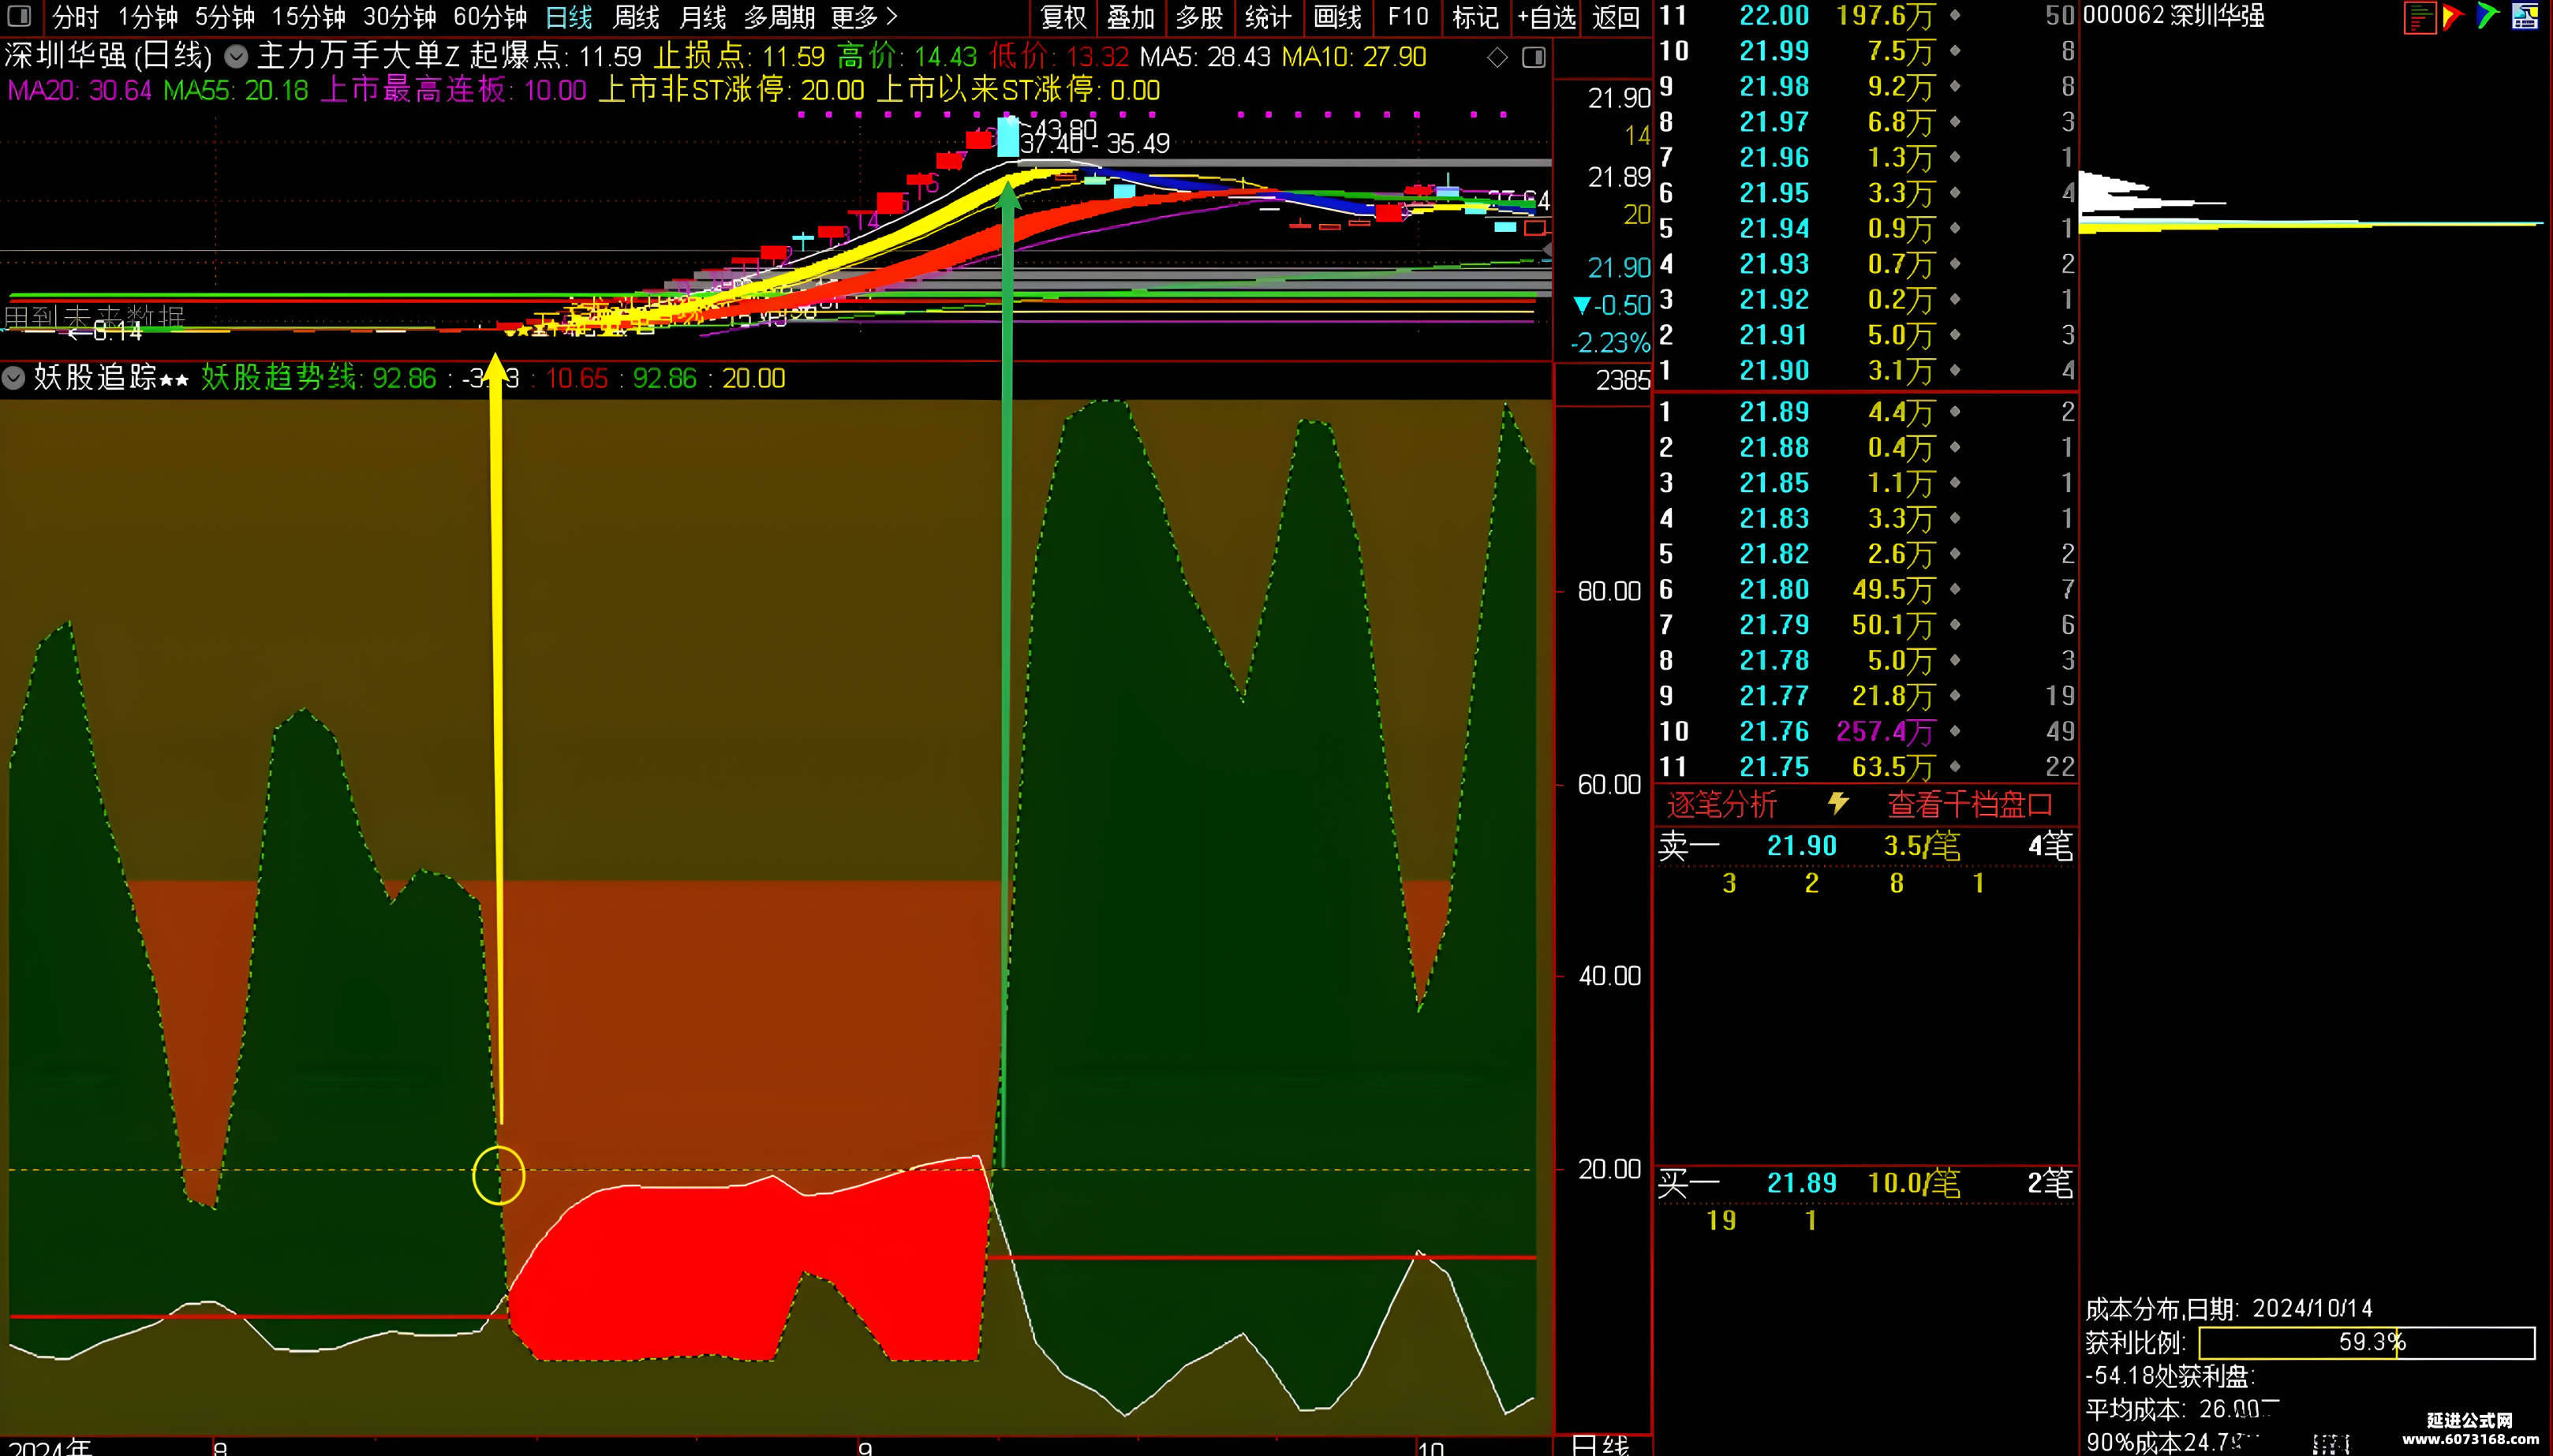Click the blue down-triangle next to -0.50
Viewport: 2553px width, 1456px height.
point(1581,305)
